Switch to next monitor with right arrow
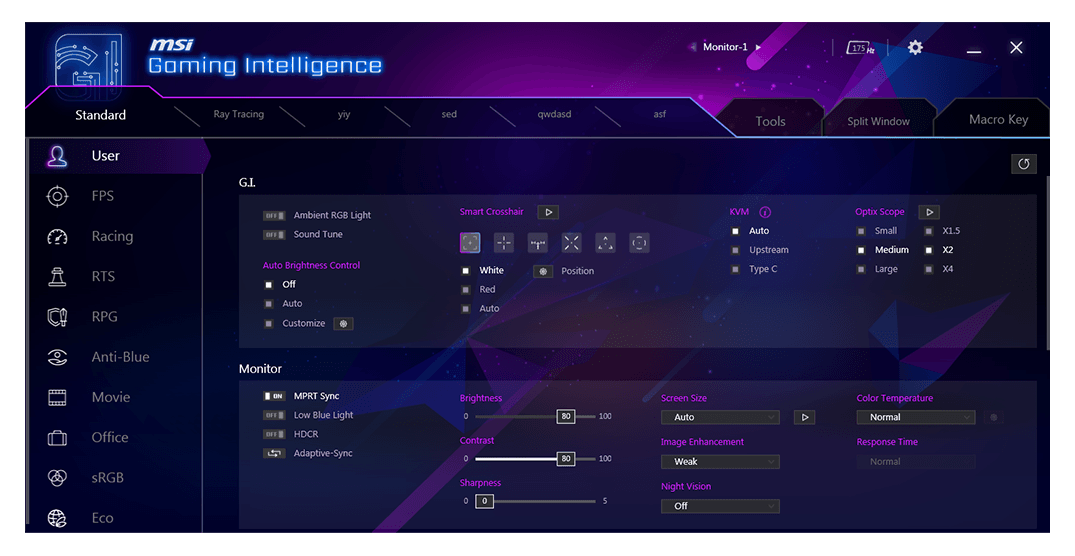The width and height of the screenshot is (1075, 556). [x=758, y=47]
